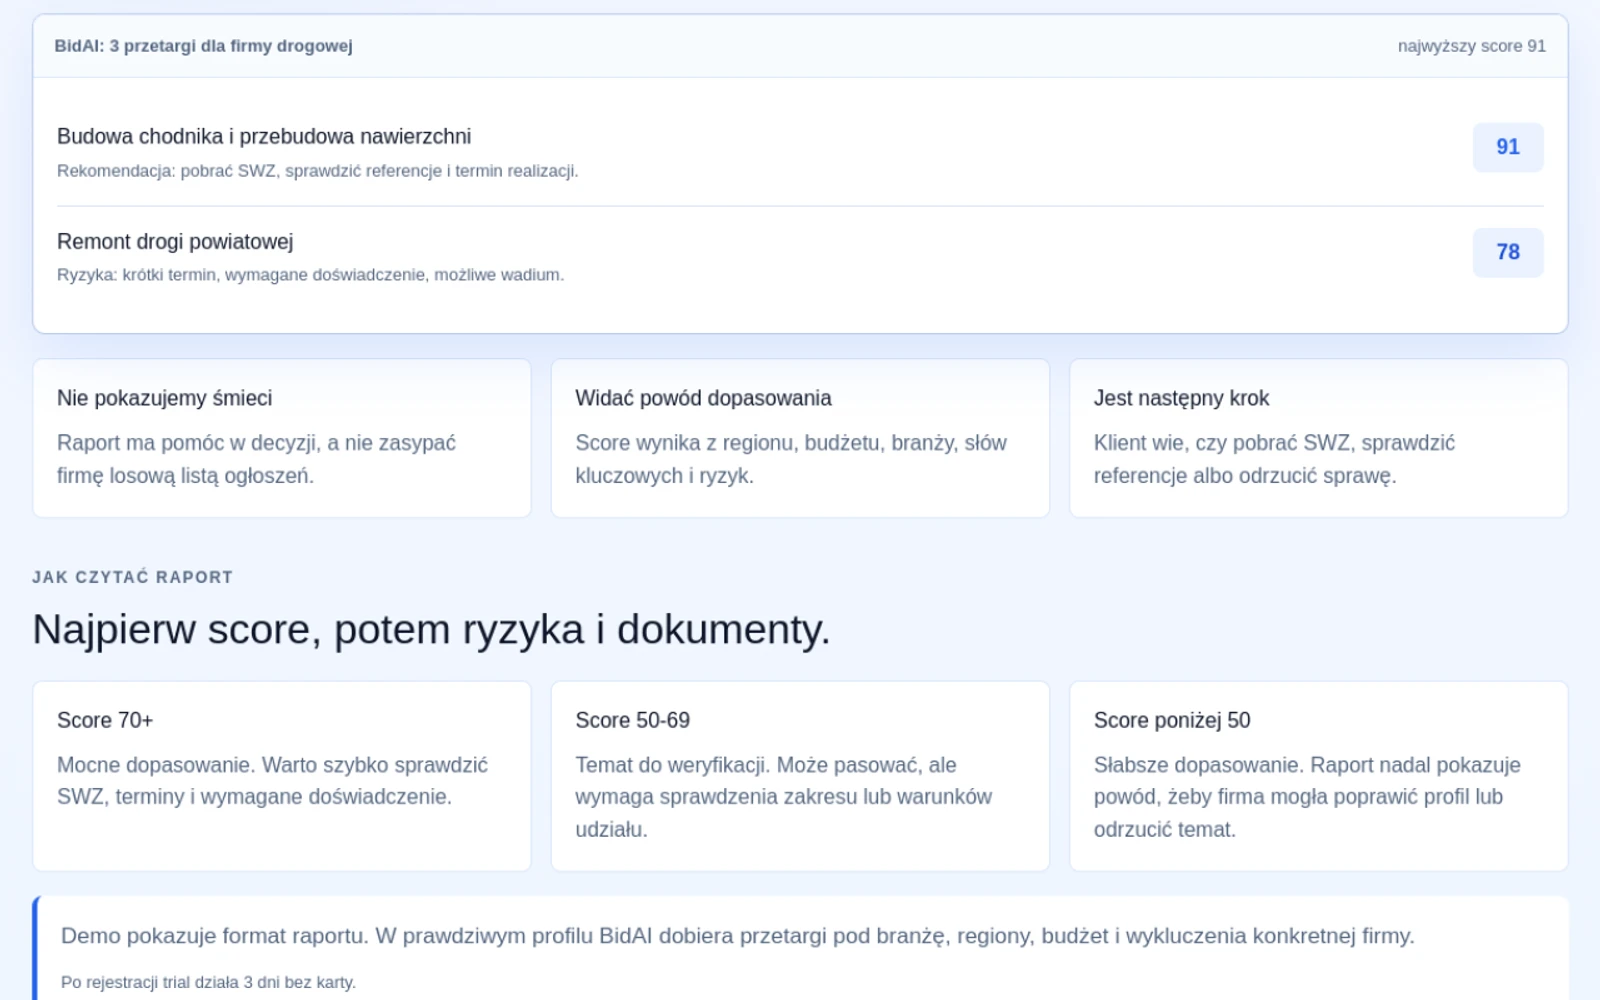The height and width of the screenshot is (1000, 1600).
Task: Click the 78 score badge
Action: click(1508, 252)
